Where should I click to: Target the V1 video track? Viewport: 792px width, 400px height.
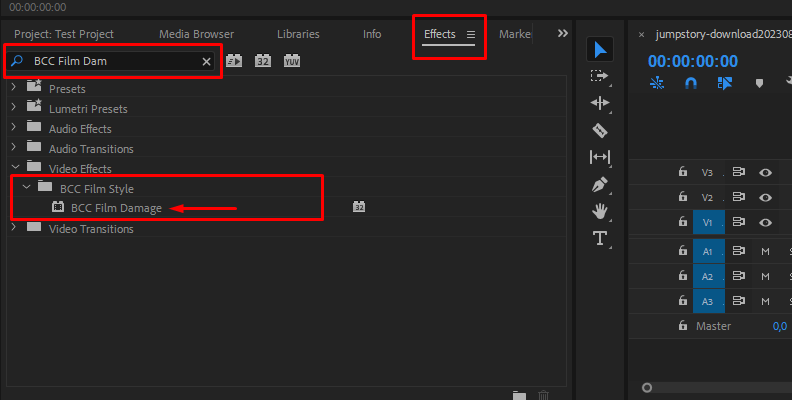tap(709, 222)
